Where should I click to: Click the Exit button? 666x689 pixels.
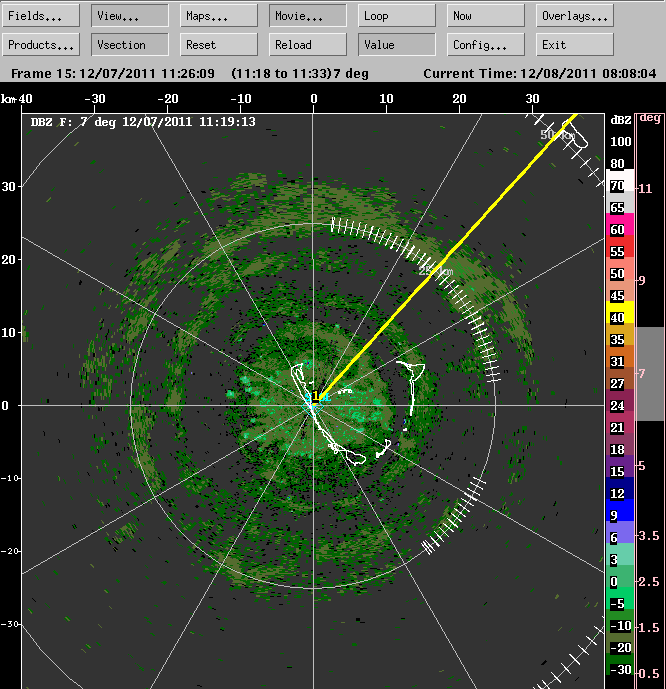(x=575, y=45)
